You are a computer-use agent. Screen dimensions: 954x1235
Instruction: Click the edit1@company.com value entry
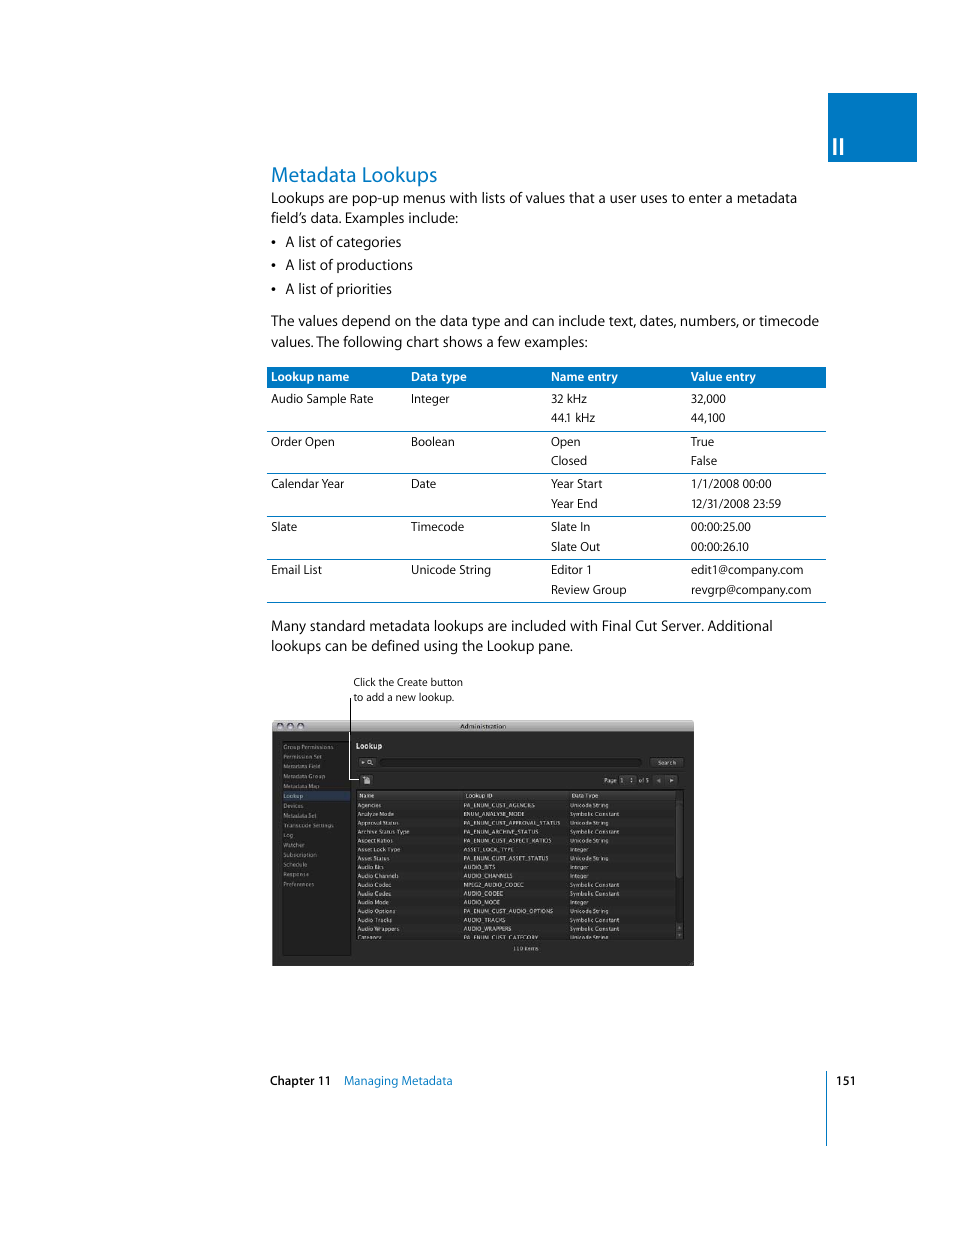point(747,570)
